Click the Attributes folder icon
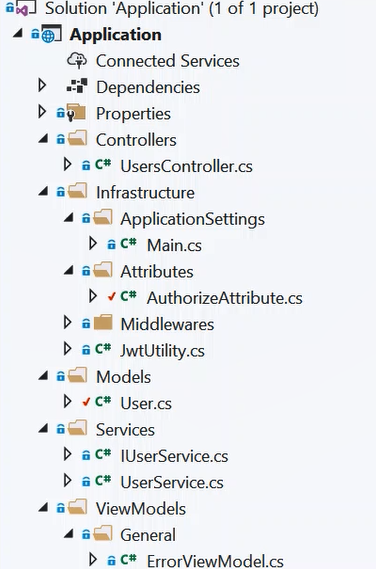The height and width of the screenshot is (569, 376). [103, 270]
